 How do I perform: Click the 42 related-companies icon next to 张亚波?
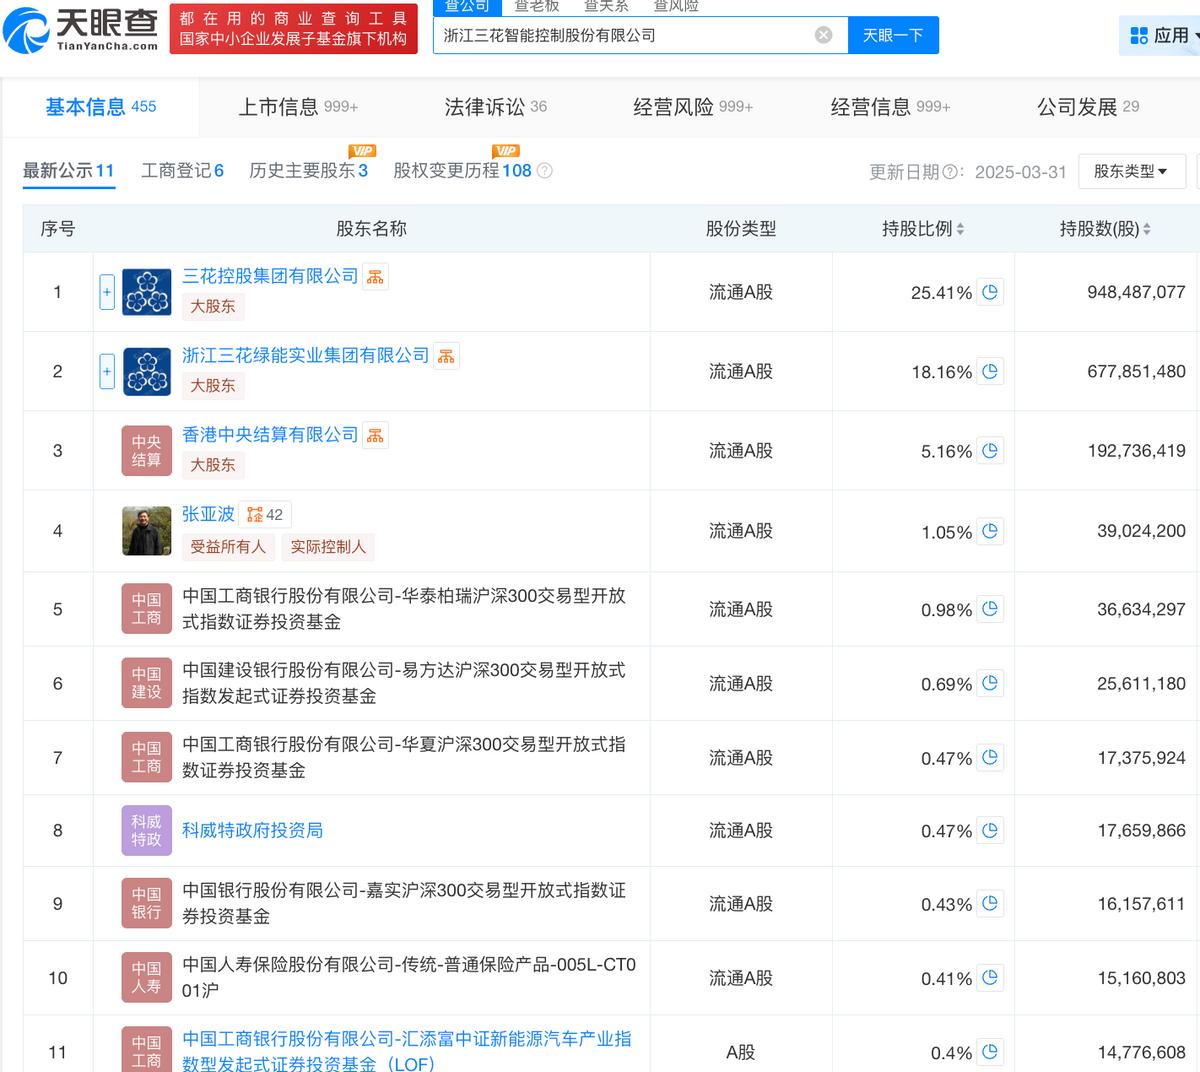pos(265,515)
